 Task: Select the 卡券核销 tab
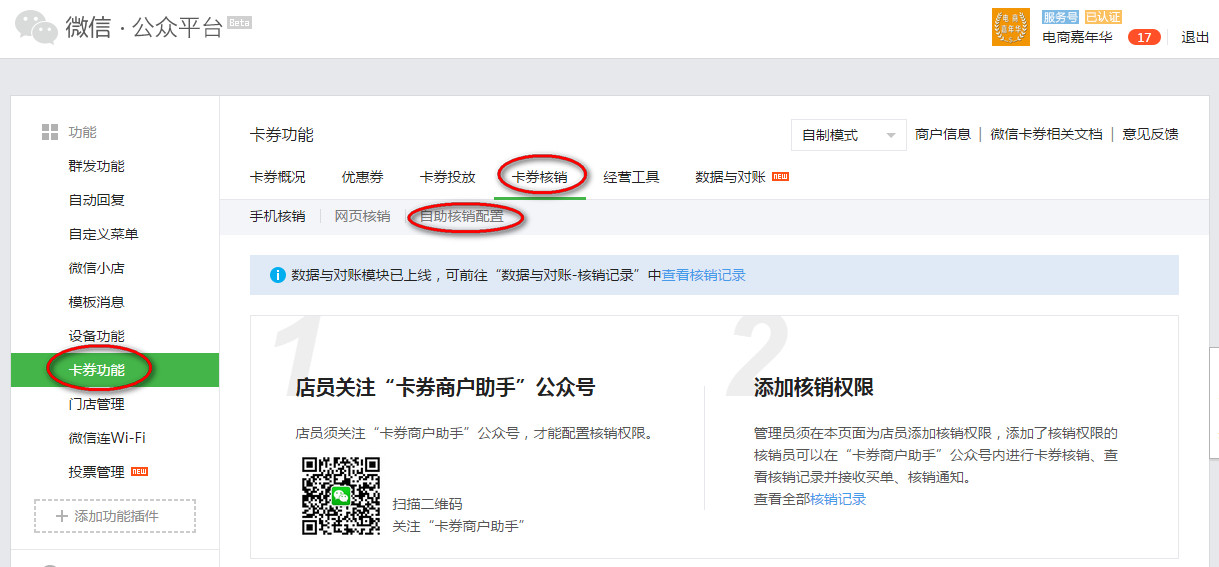point(539,177)
